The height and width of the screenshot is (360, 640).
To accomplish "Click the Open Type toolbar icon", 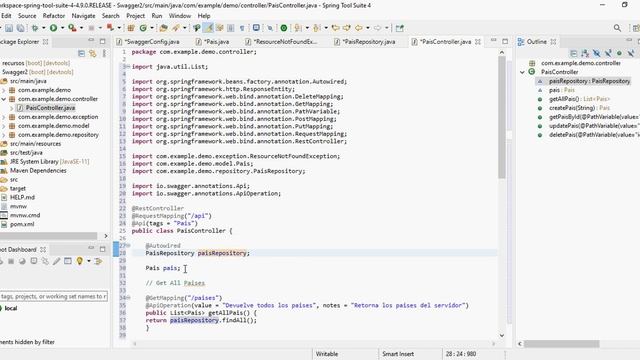I will (163, 28).
